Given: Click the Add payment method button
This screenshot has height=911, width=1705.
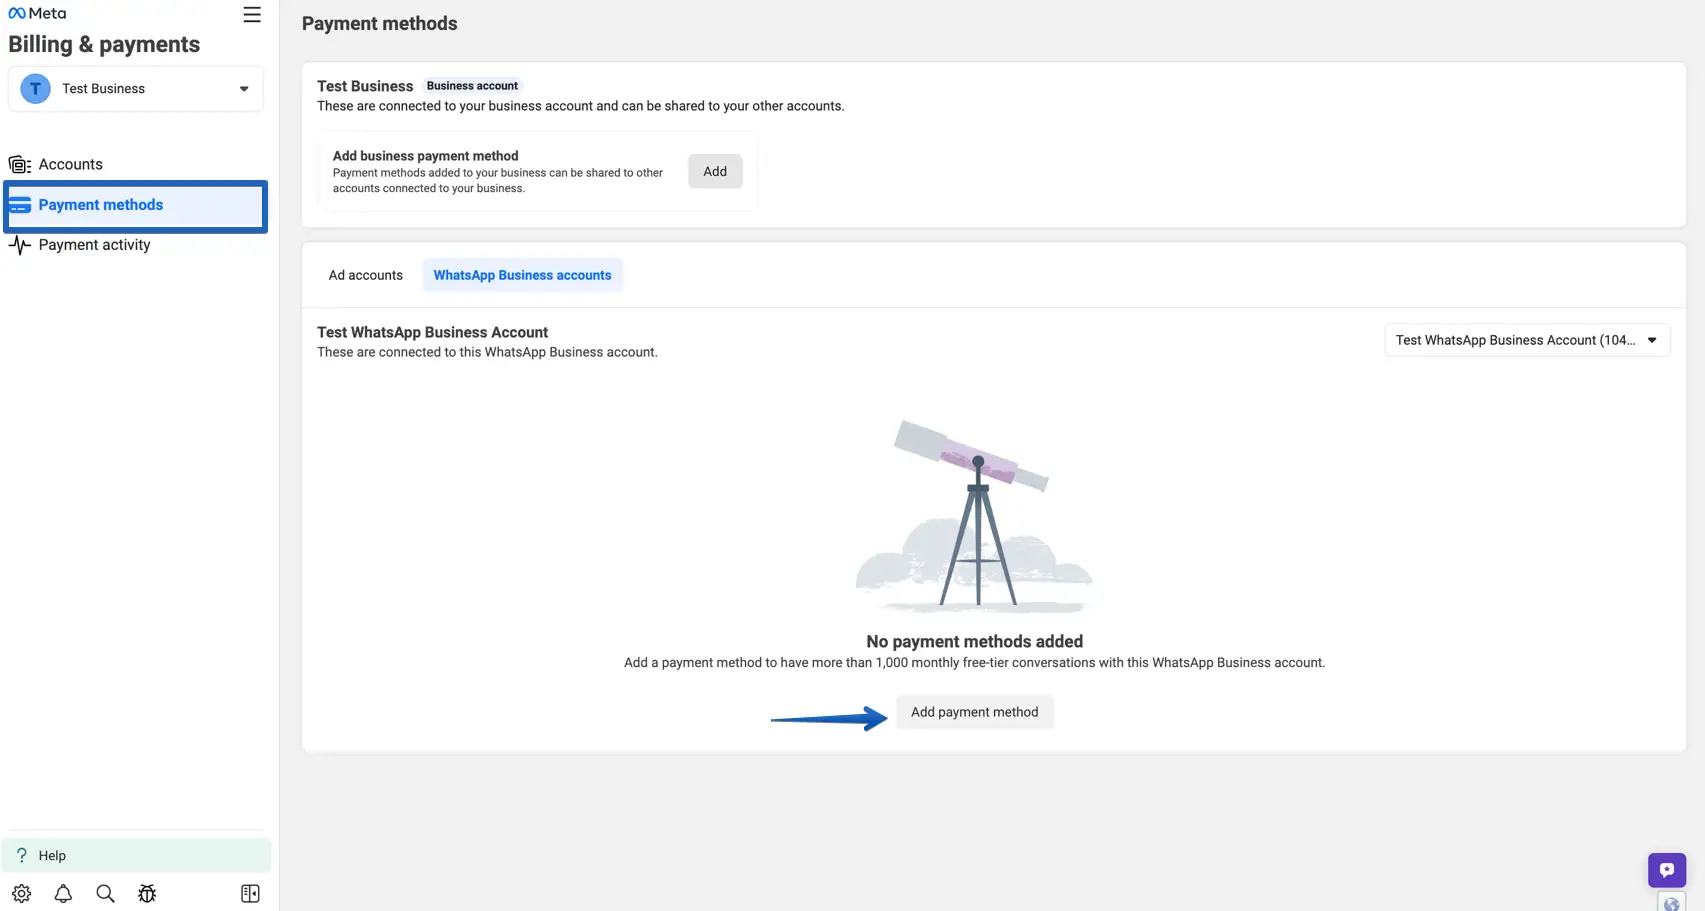Looking at the screenshot, I should (974, 712).
